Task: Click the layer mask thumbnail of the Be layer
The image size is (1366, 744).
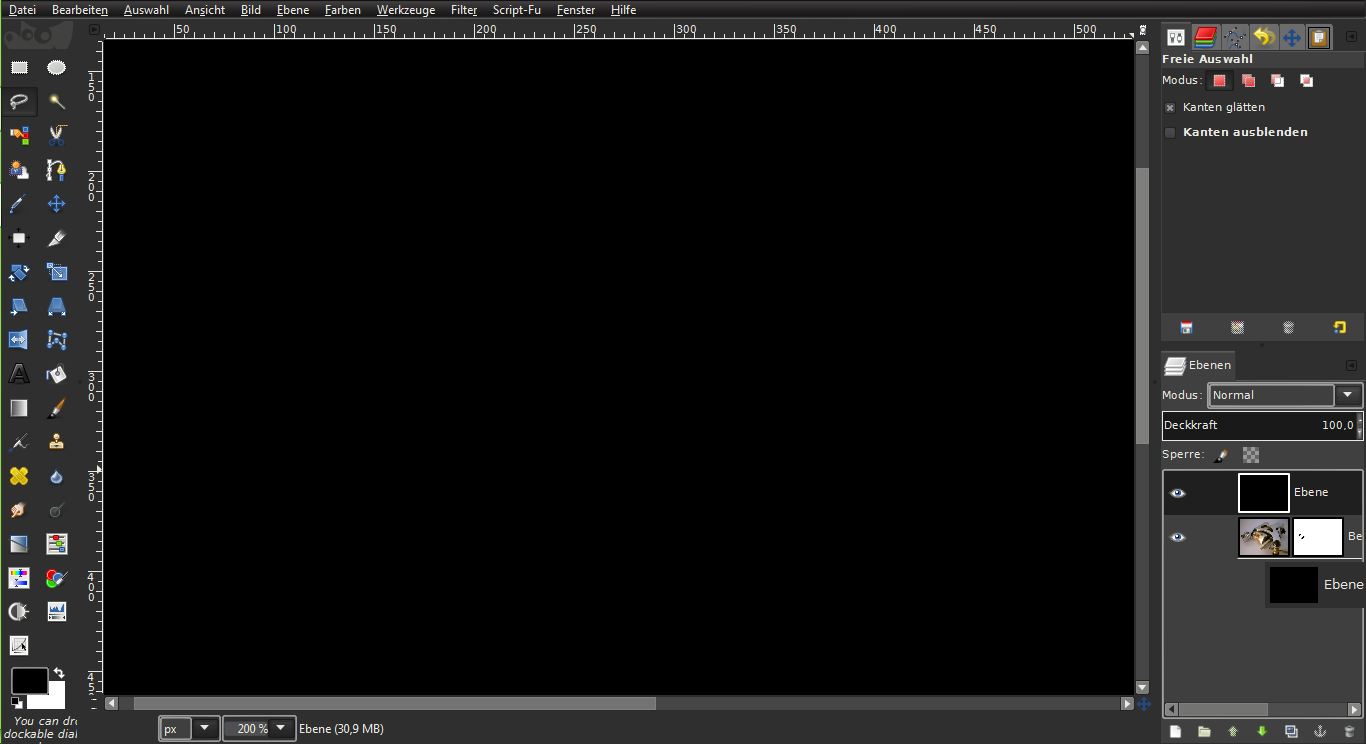Action: pos(1317,537)
